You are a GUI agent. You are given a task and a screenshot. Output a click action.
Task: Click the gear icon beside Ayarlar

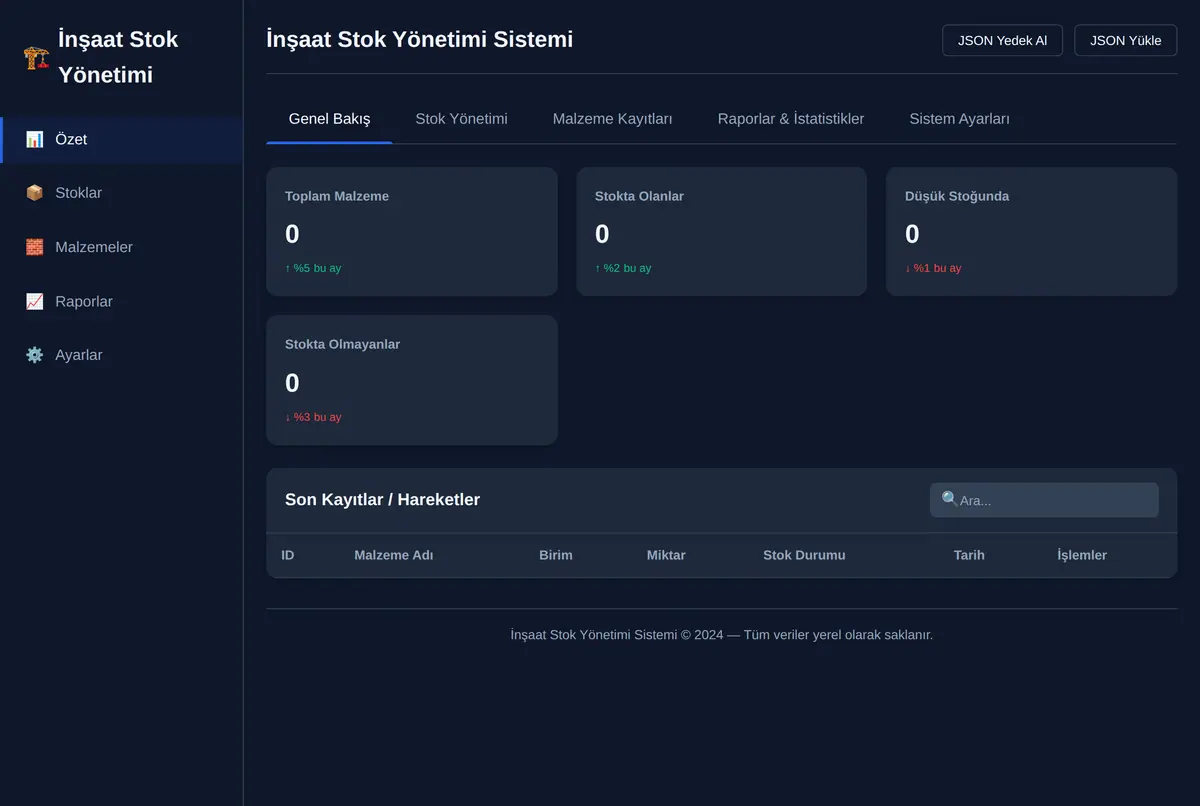pyautogui.click(x=35, y=355)
